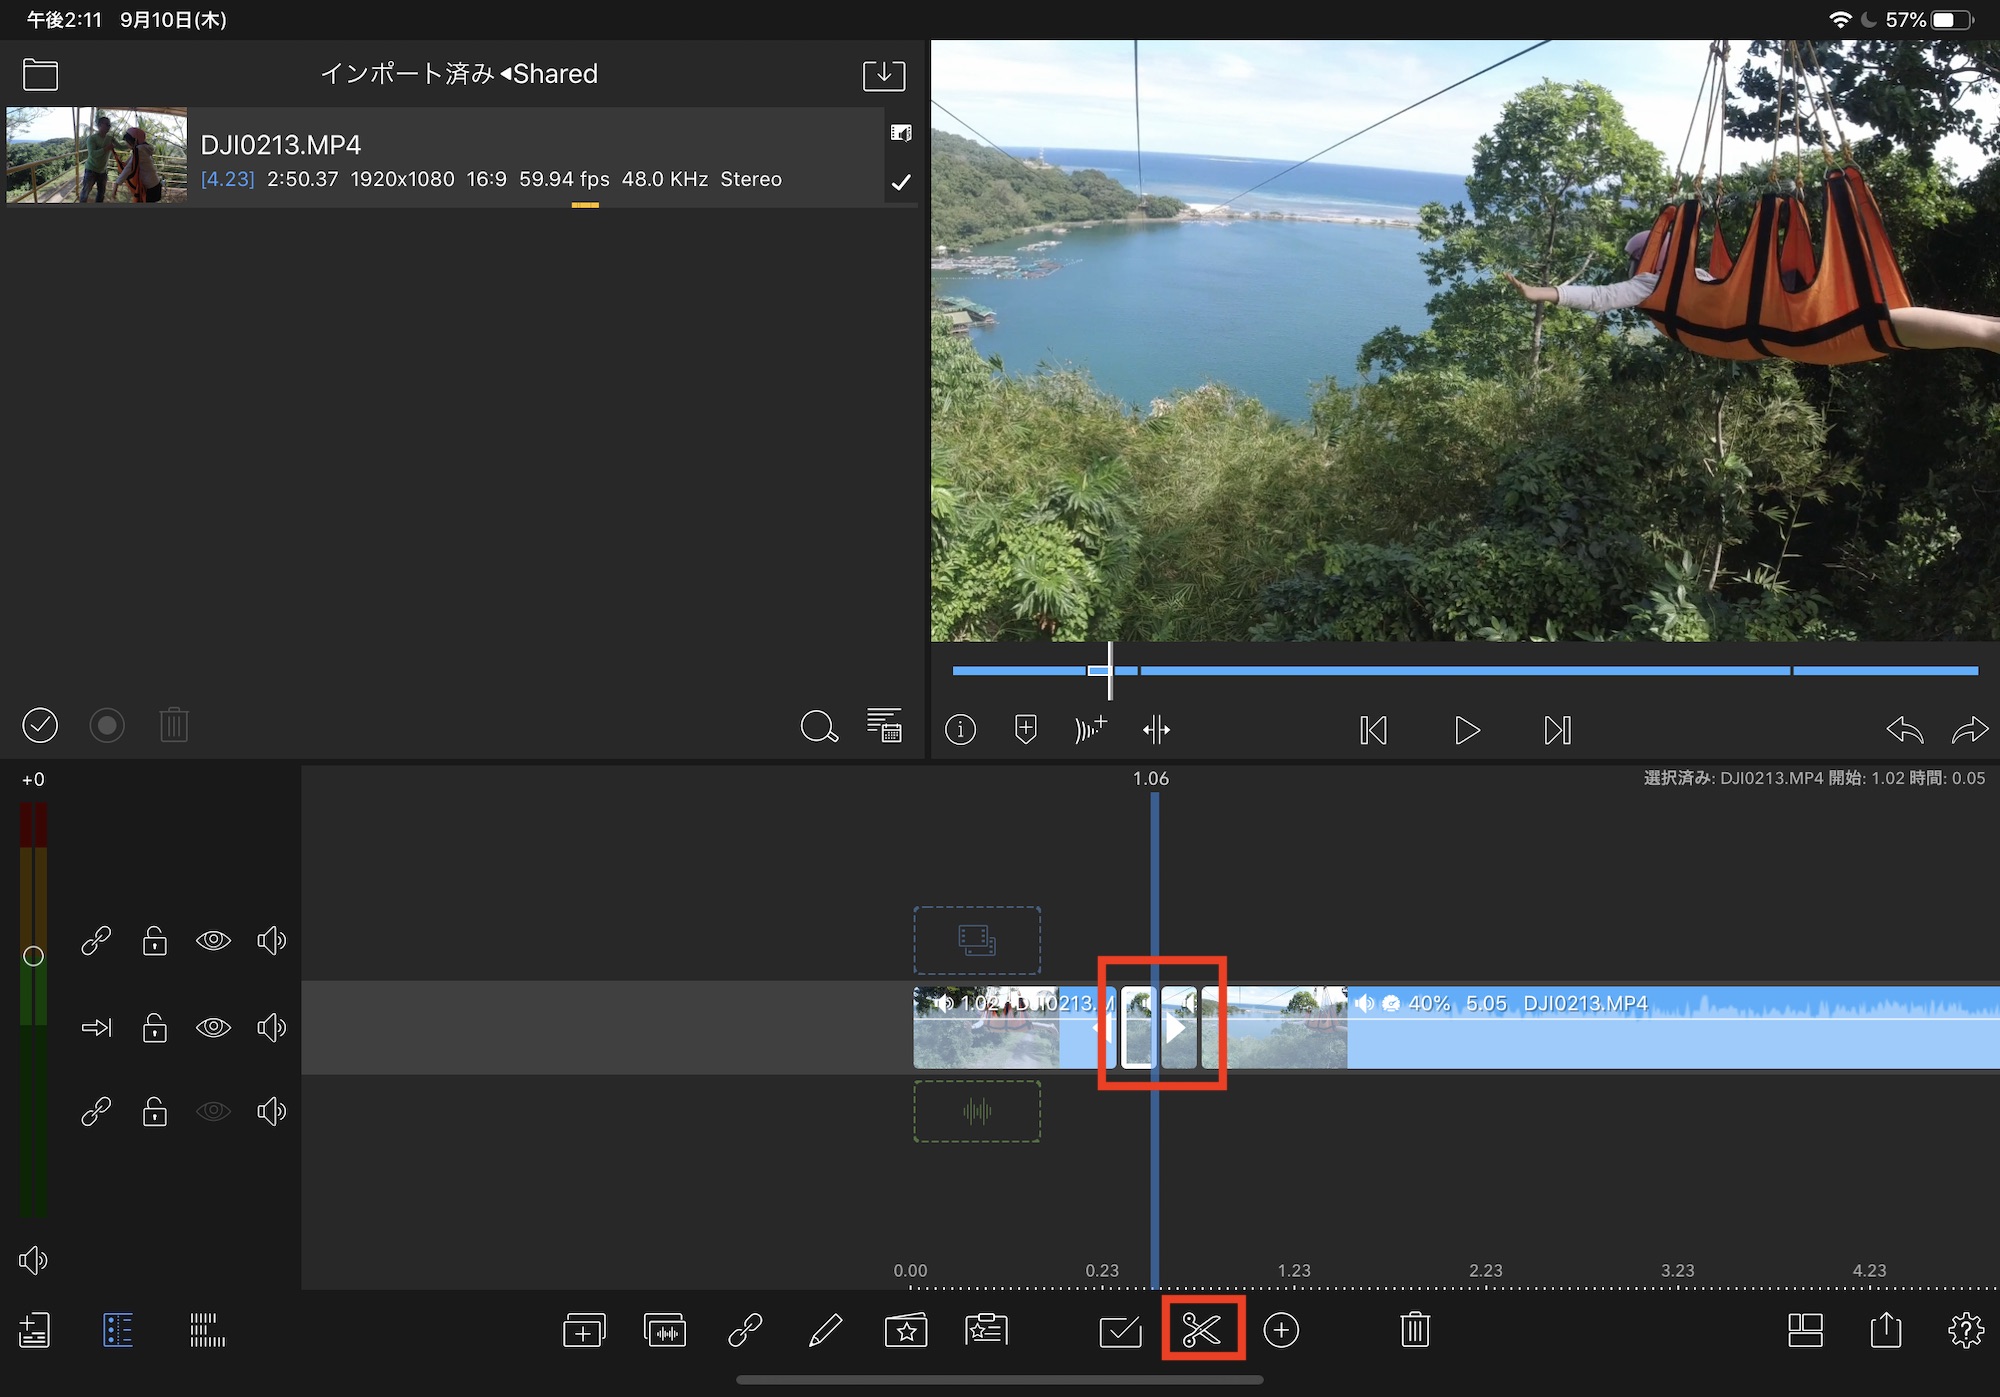Open settings gear with question mark
Screen dimensions: 2000x1397
pyautogui.click(x=1965, y=1330)
